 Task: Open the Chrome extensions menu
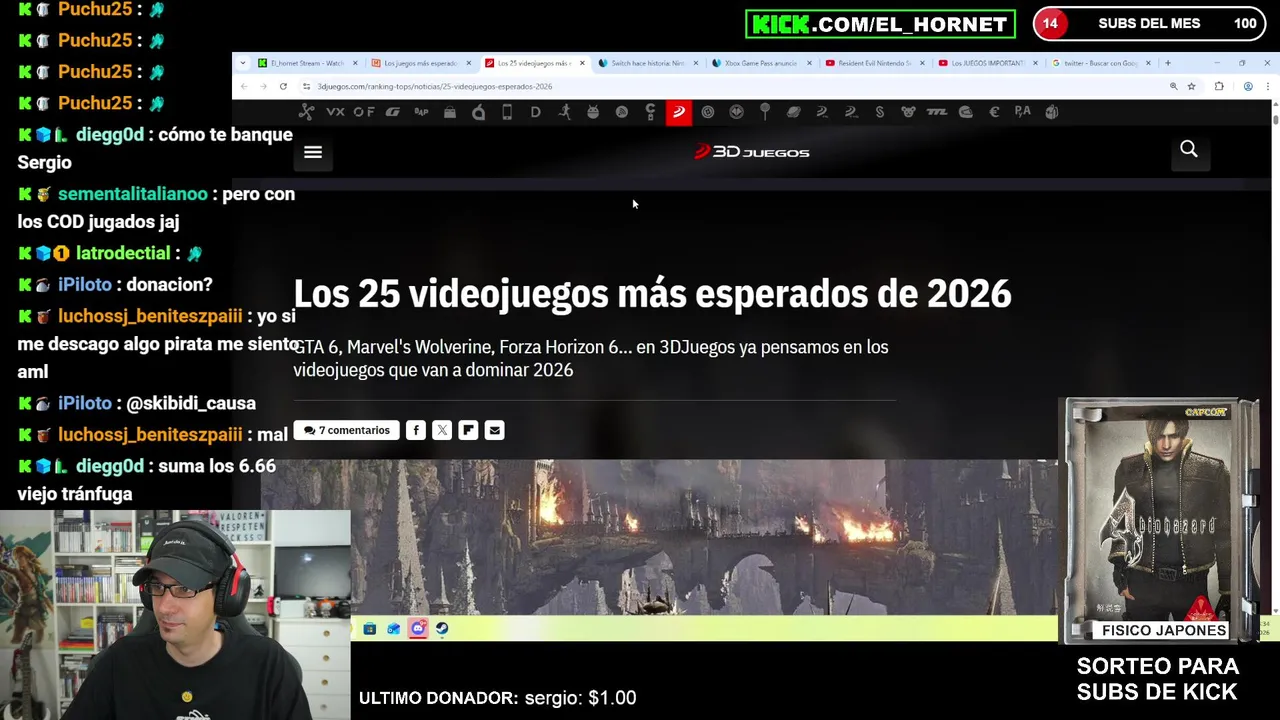(x=1219, y=86)
